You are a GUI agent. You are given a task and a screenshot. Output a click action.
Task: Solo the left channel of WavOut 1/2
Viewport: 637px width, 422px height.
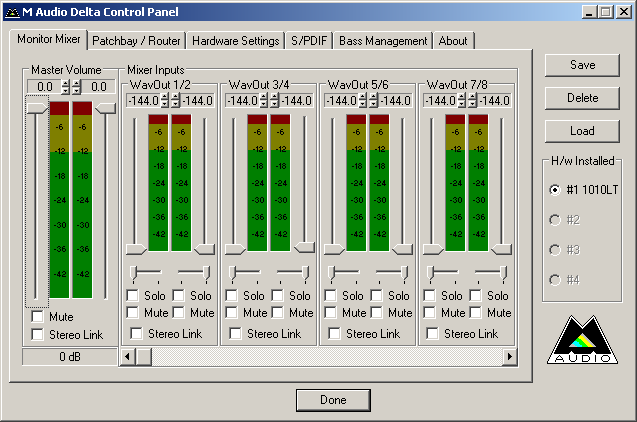point(133,296)
